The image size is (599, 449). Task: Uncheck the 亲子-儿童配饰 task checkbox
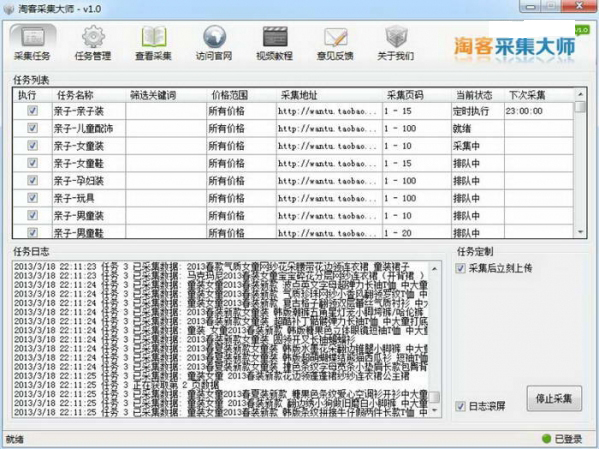click(32, 128)
